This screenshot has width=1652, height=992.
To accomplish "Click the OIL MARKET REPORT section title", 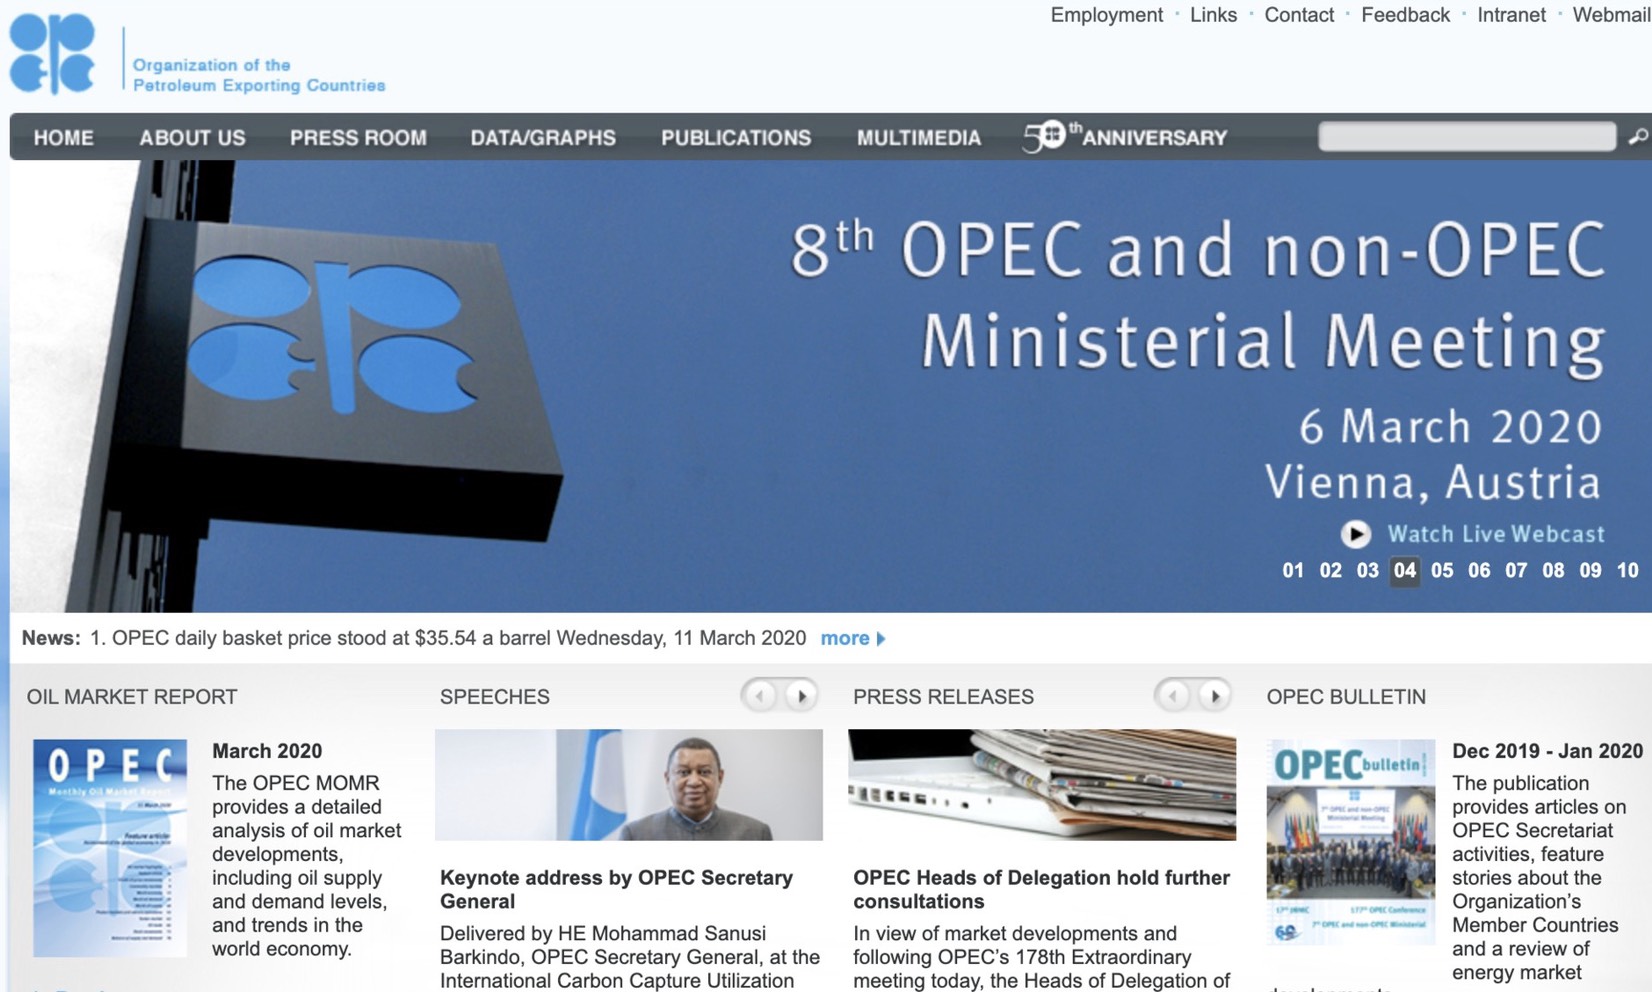I will [132, 697].
